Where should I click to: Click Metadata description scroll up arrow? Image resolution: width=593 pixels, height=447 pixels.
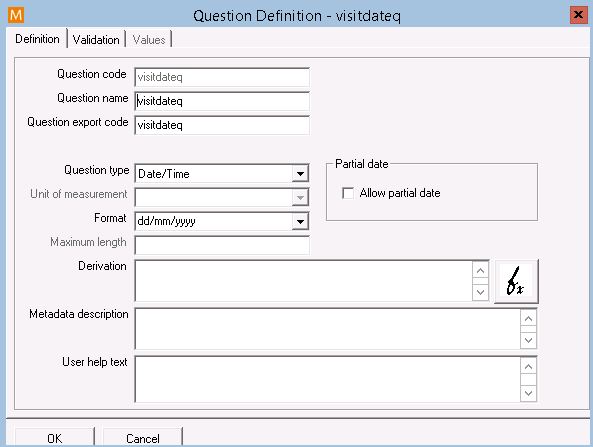(528, 319)
